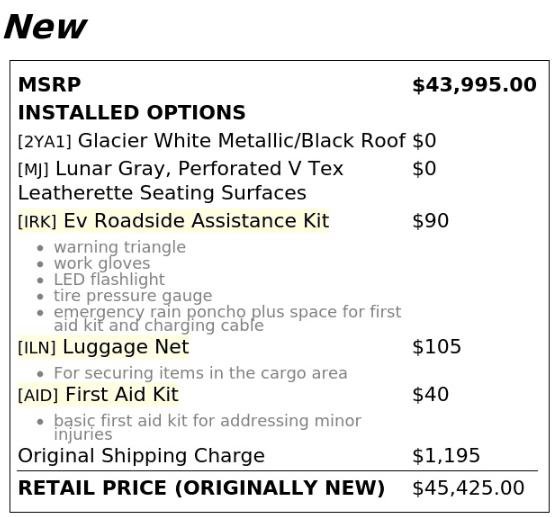Click the [IRK] option code
Viewport: 554px width, 517px height.
pos(37,222)
